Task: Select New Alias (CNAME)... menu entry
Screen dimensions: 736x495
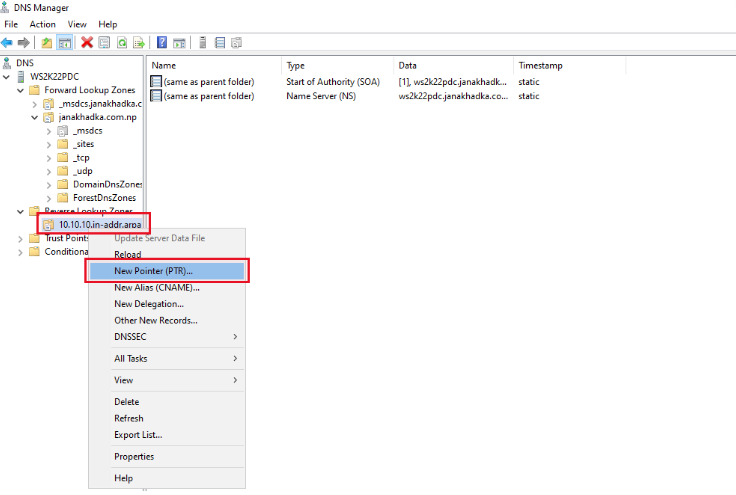Action: click(x=156, y=288)
